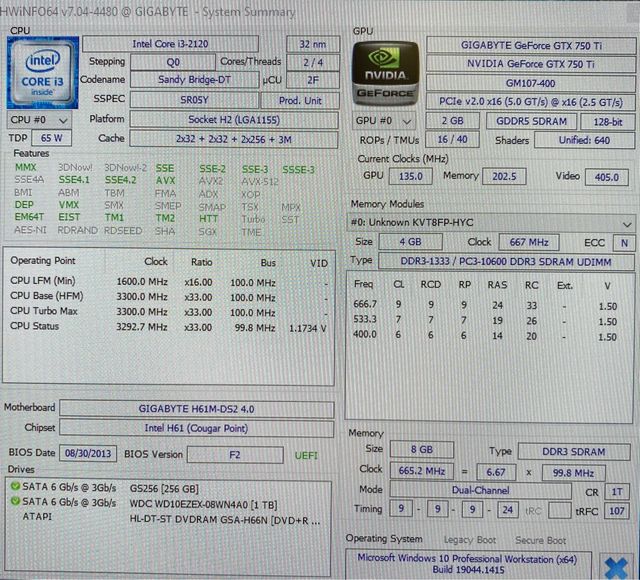Click the Intel Core i3-2120 CPU name field
640x580 pixels.
170,44
